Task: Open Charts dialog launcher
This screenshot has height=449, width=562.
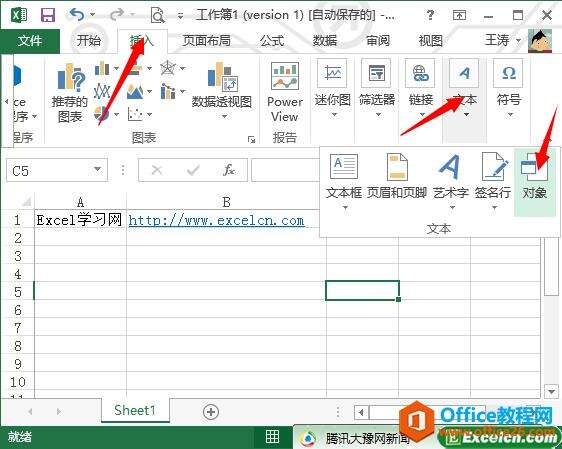Action: click(251, 139)
